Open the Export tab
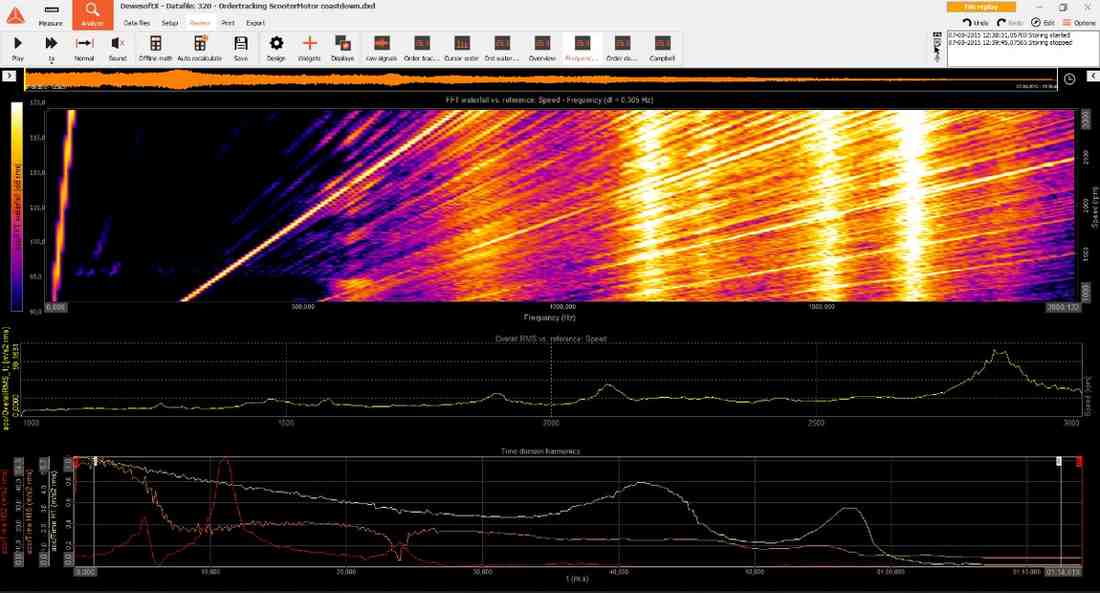The width and height of the screenshot is (1100, 593). click(x=255, y=22)
